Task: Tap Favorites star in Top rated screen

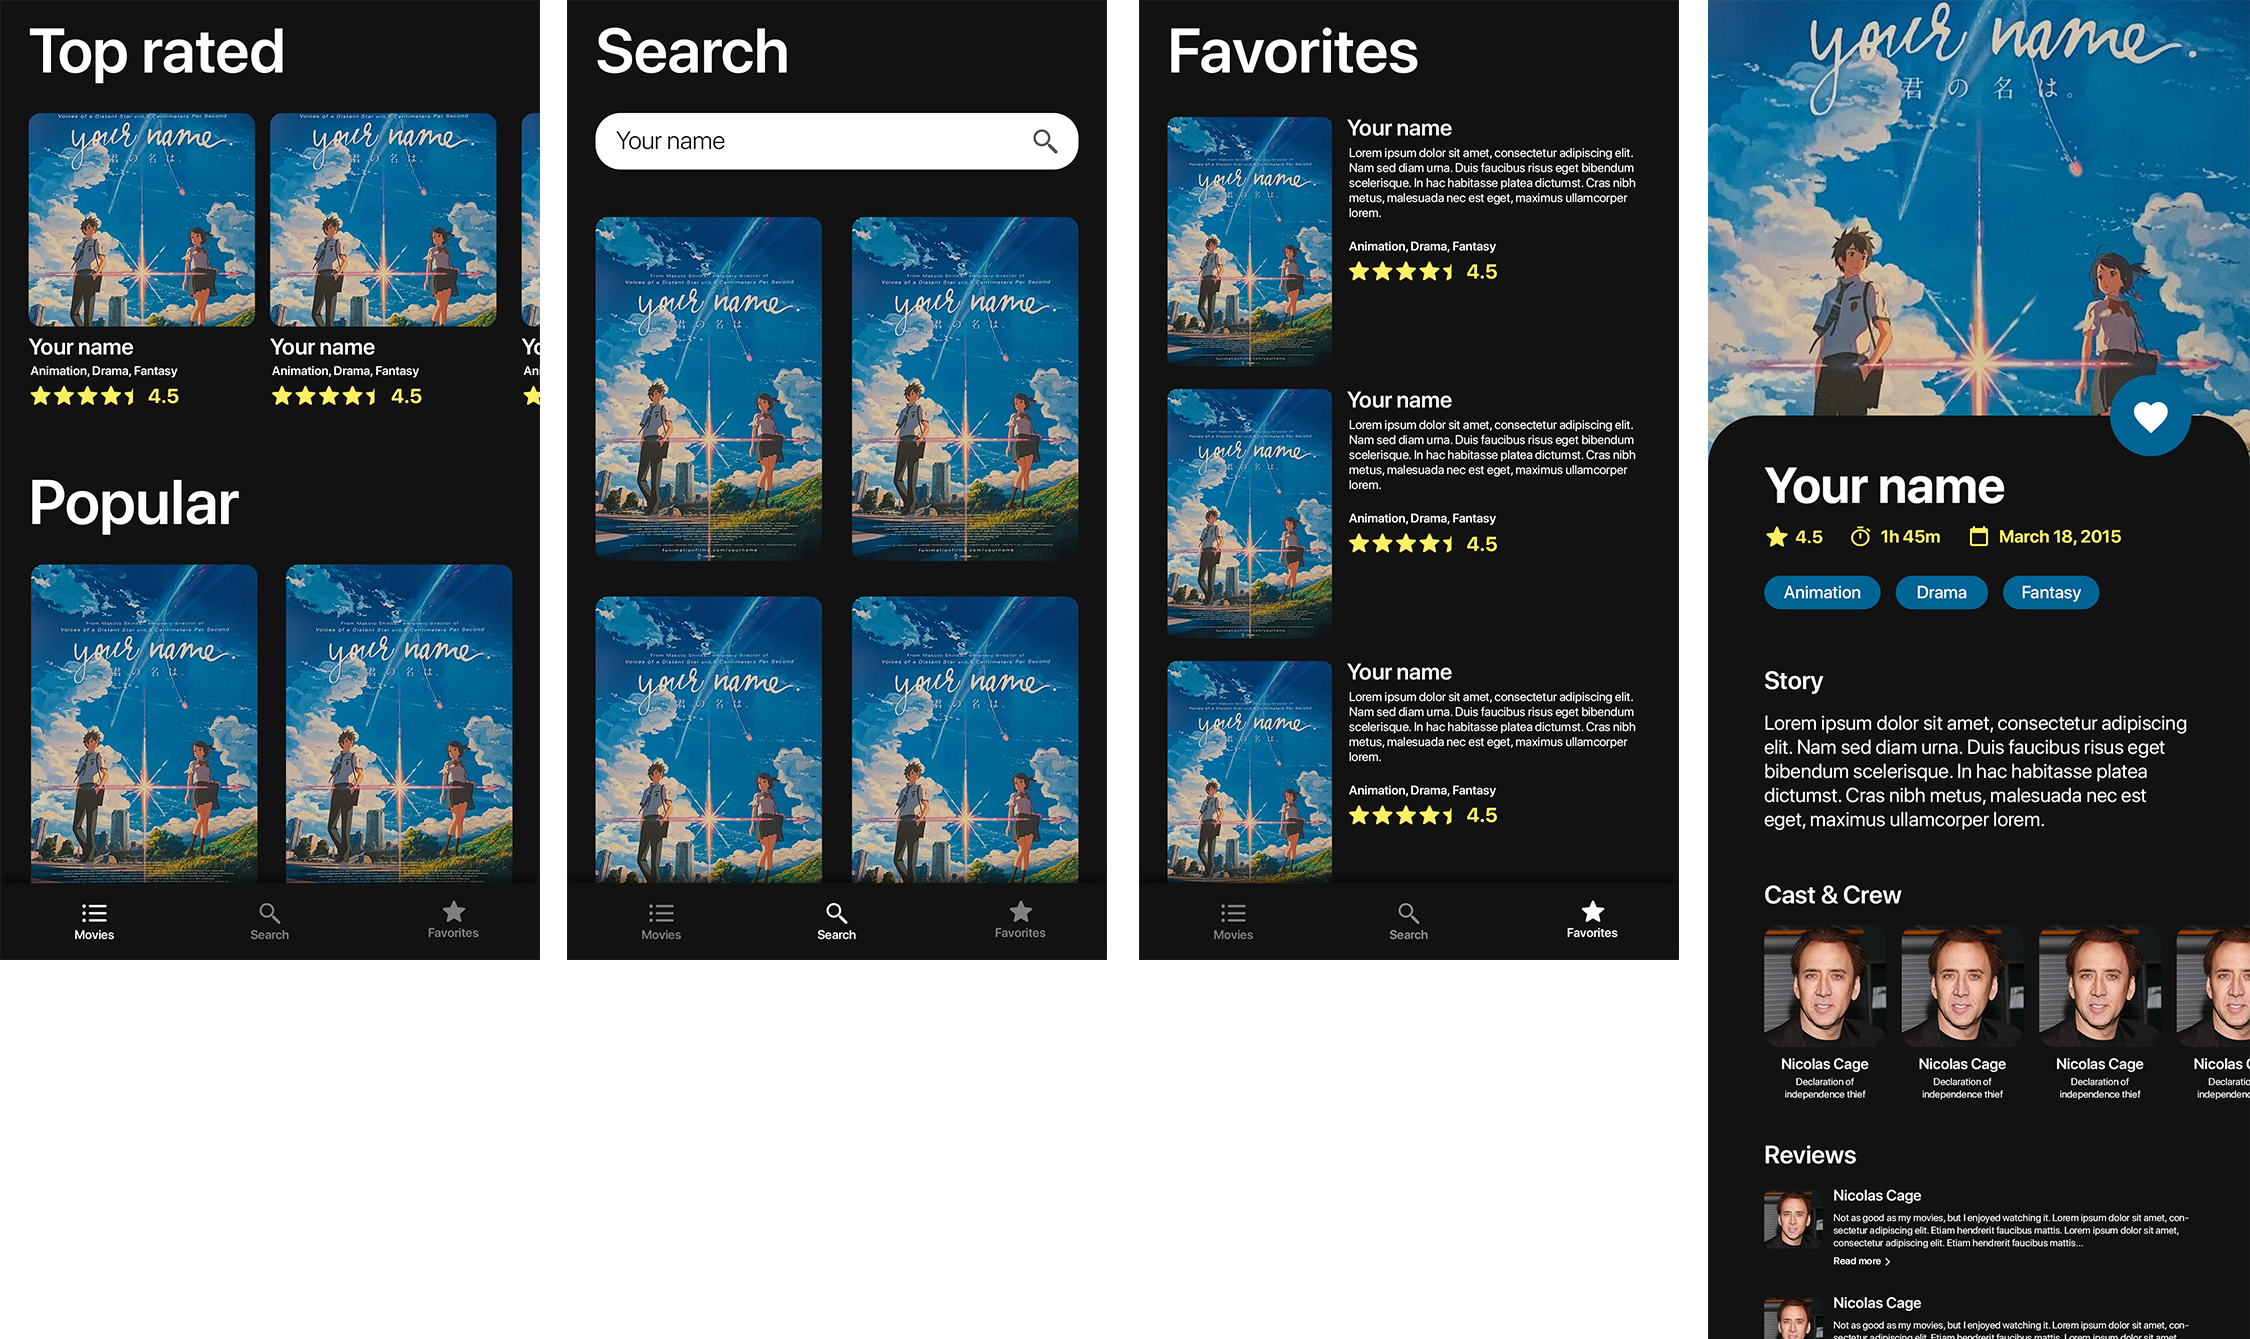Action: [x=453, y=912]
